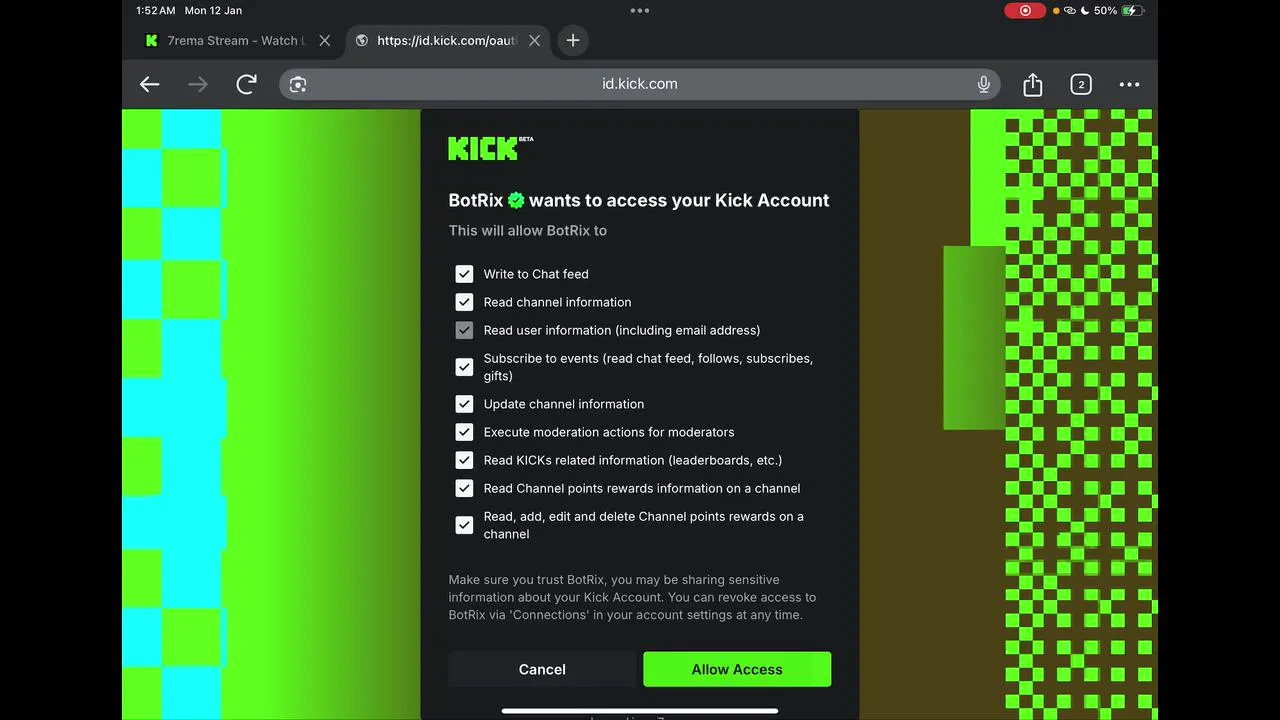Uncheck Read channel information
The width and height of the screenshot is (1280, 720).
pos(464,302)
